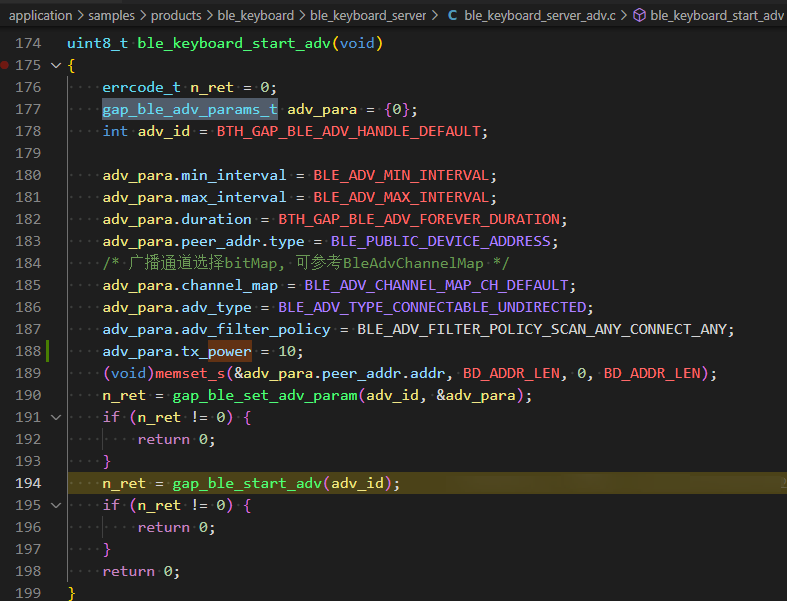Fold the if block at line 195
Viewport: 787px width, 601px height.
click(x=55, y=505)
